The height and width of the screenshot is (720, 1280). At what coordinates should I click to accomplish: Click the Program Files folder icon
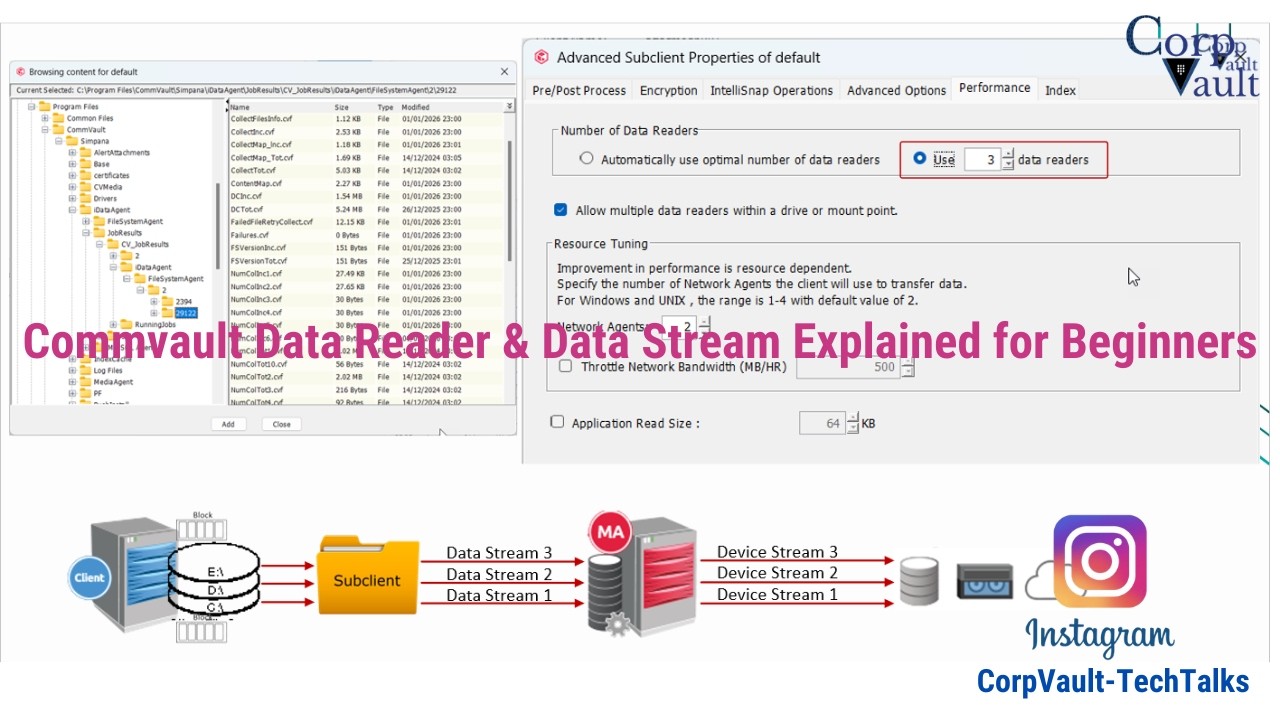tap(45, 107)
